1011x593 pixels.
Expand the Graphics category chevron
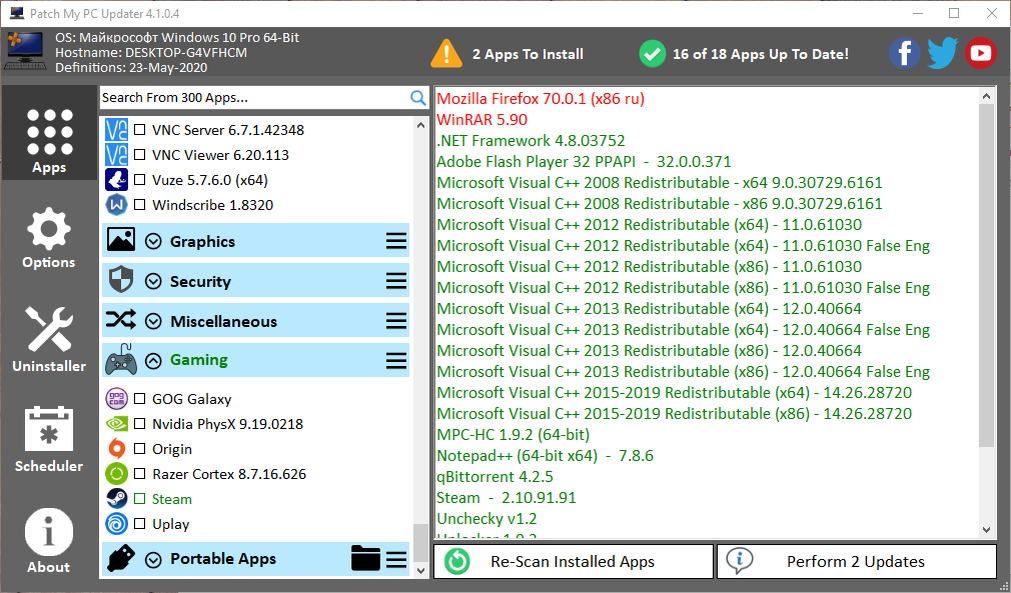click(153, 242)
